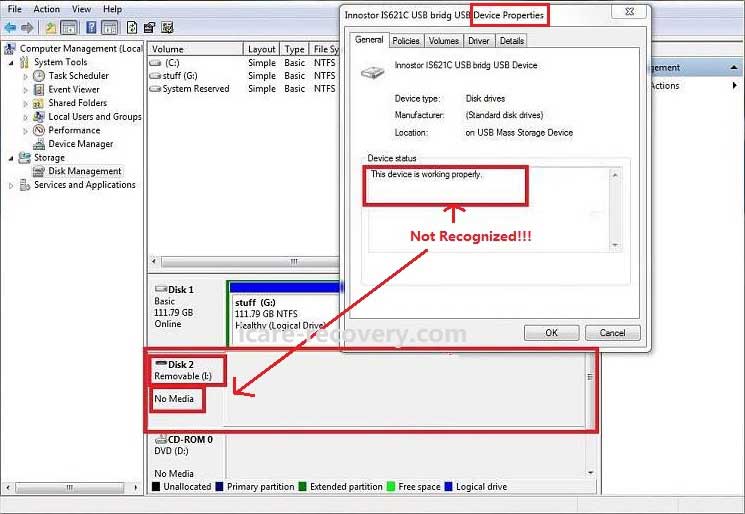Sort by the Type column header
745x514 pixels.
coord(294,49)
